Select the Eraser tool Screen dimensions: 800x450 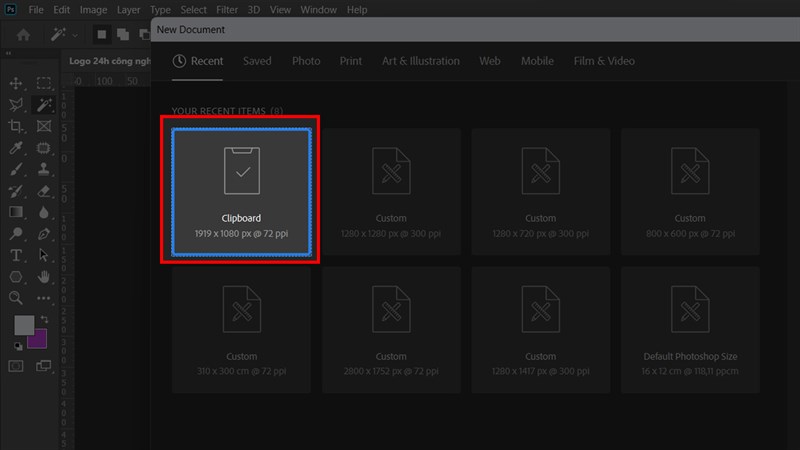click(43, 191)
